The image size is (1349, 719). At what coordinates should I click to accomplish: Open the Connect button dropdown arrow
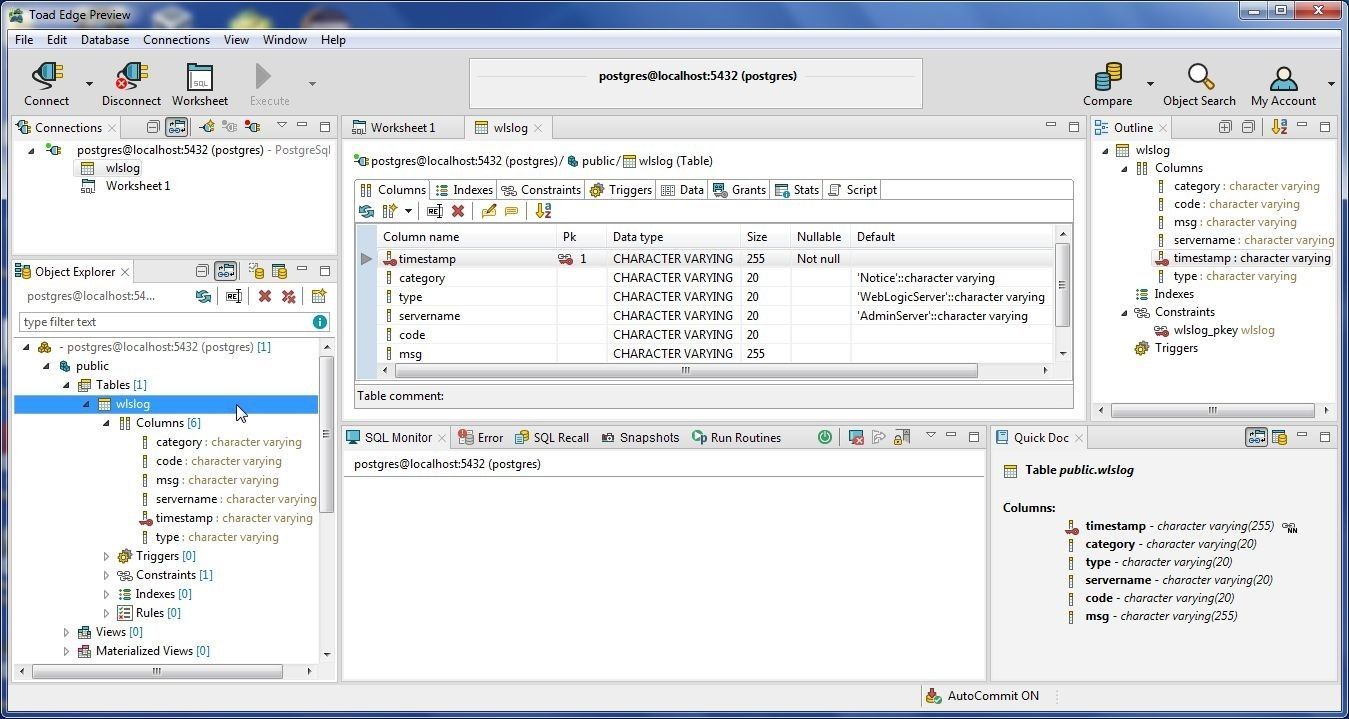point(89,84)
